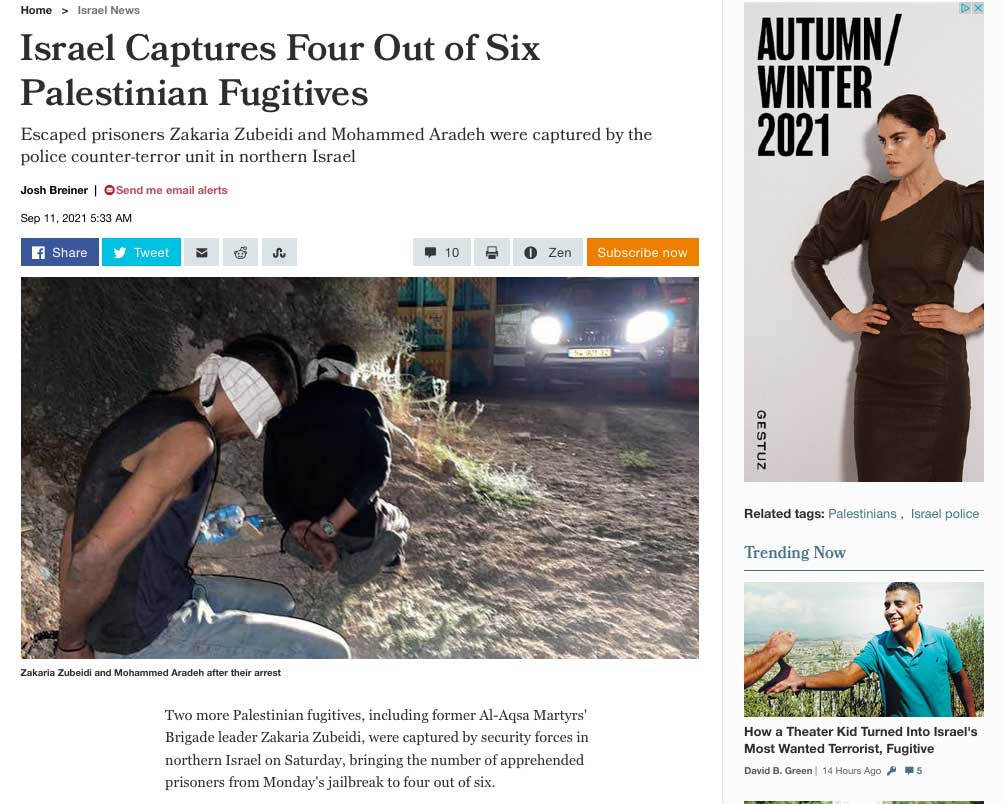Screen dimensions: 1004x804
Task: Open the Israel police related tag
Action: [944, 513]
